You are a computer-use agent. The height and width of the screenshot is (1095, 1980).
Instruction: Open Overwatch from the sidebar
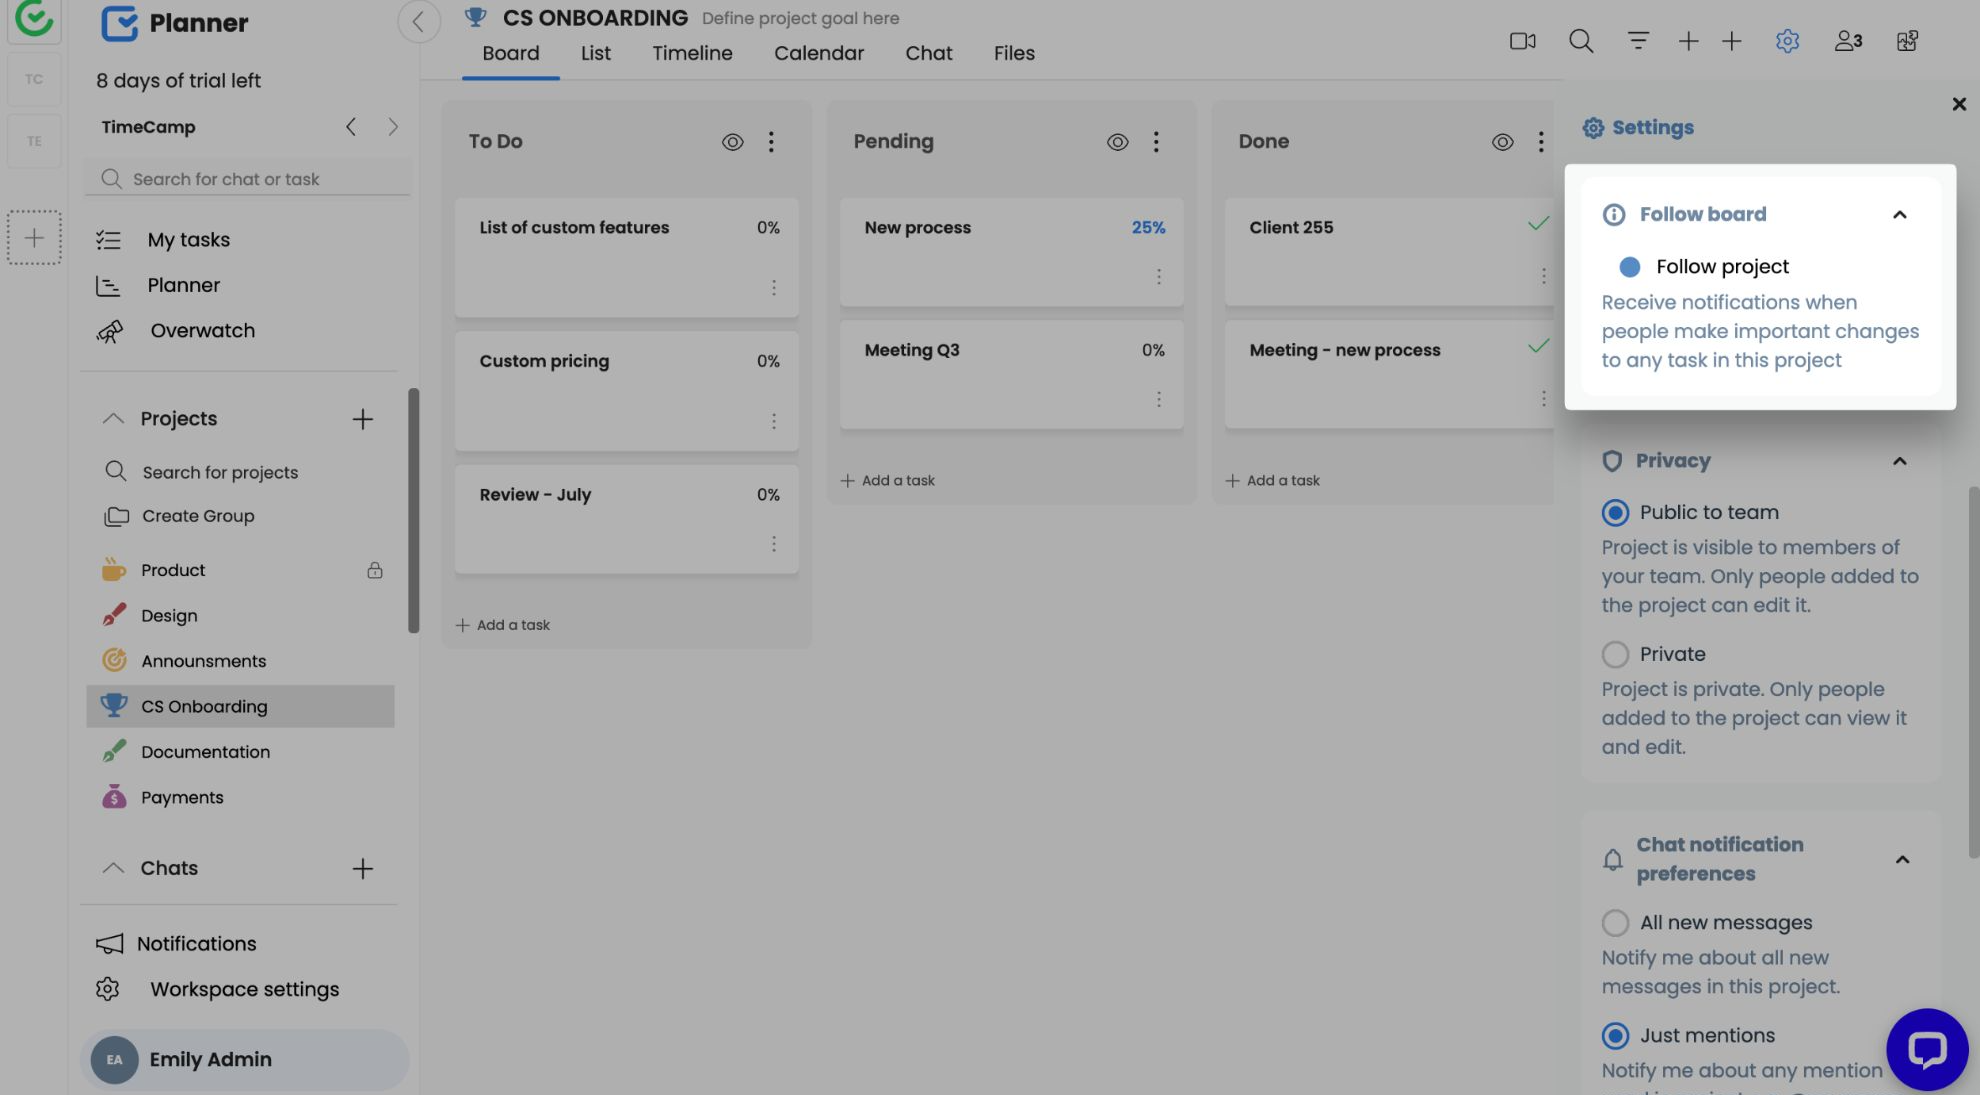[x=202, y=331]
